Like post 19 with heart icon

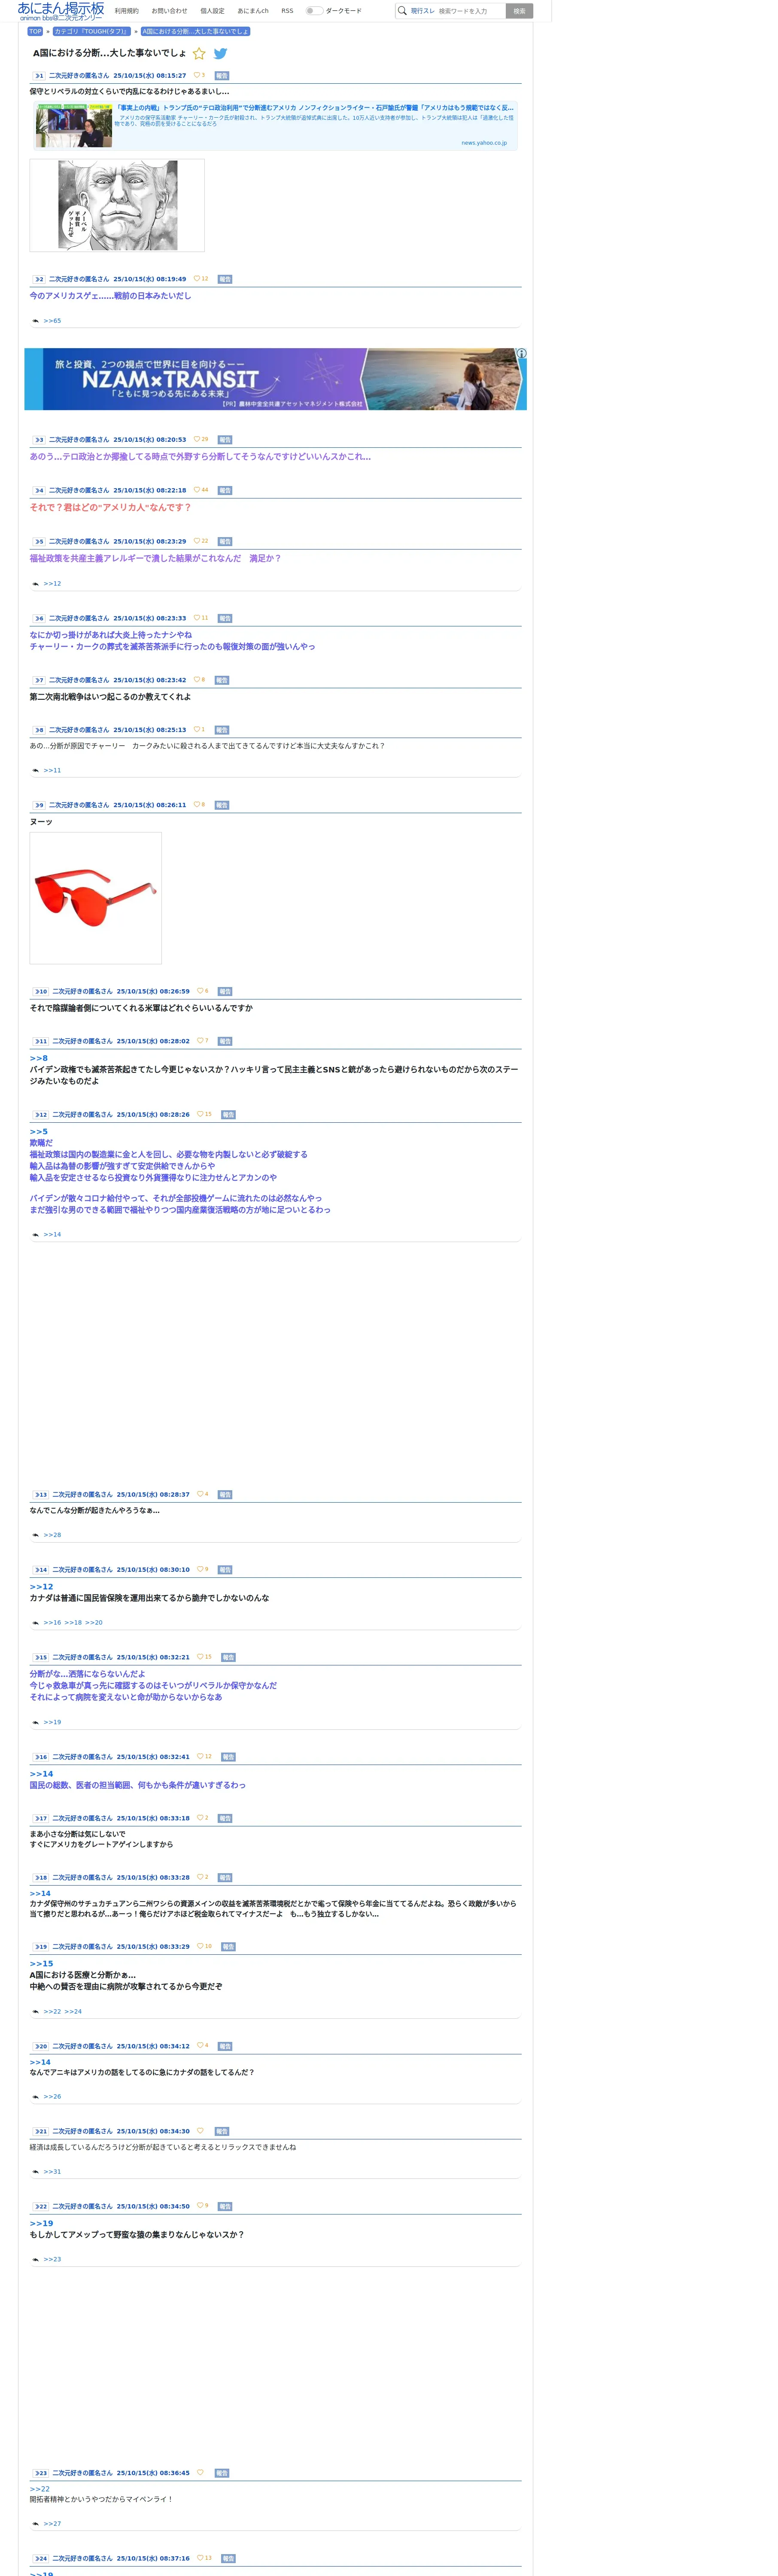(x=200, y=1946)
